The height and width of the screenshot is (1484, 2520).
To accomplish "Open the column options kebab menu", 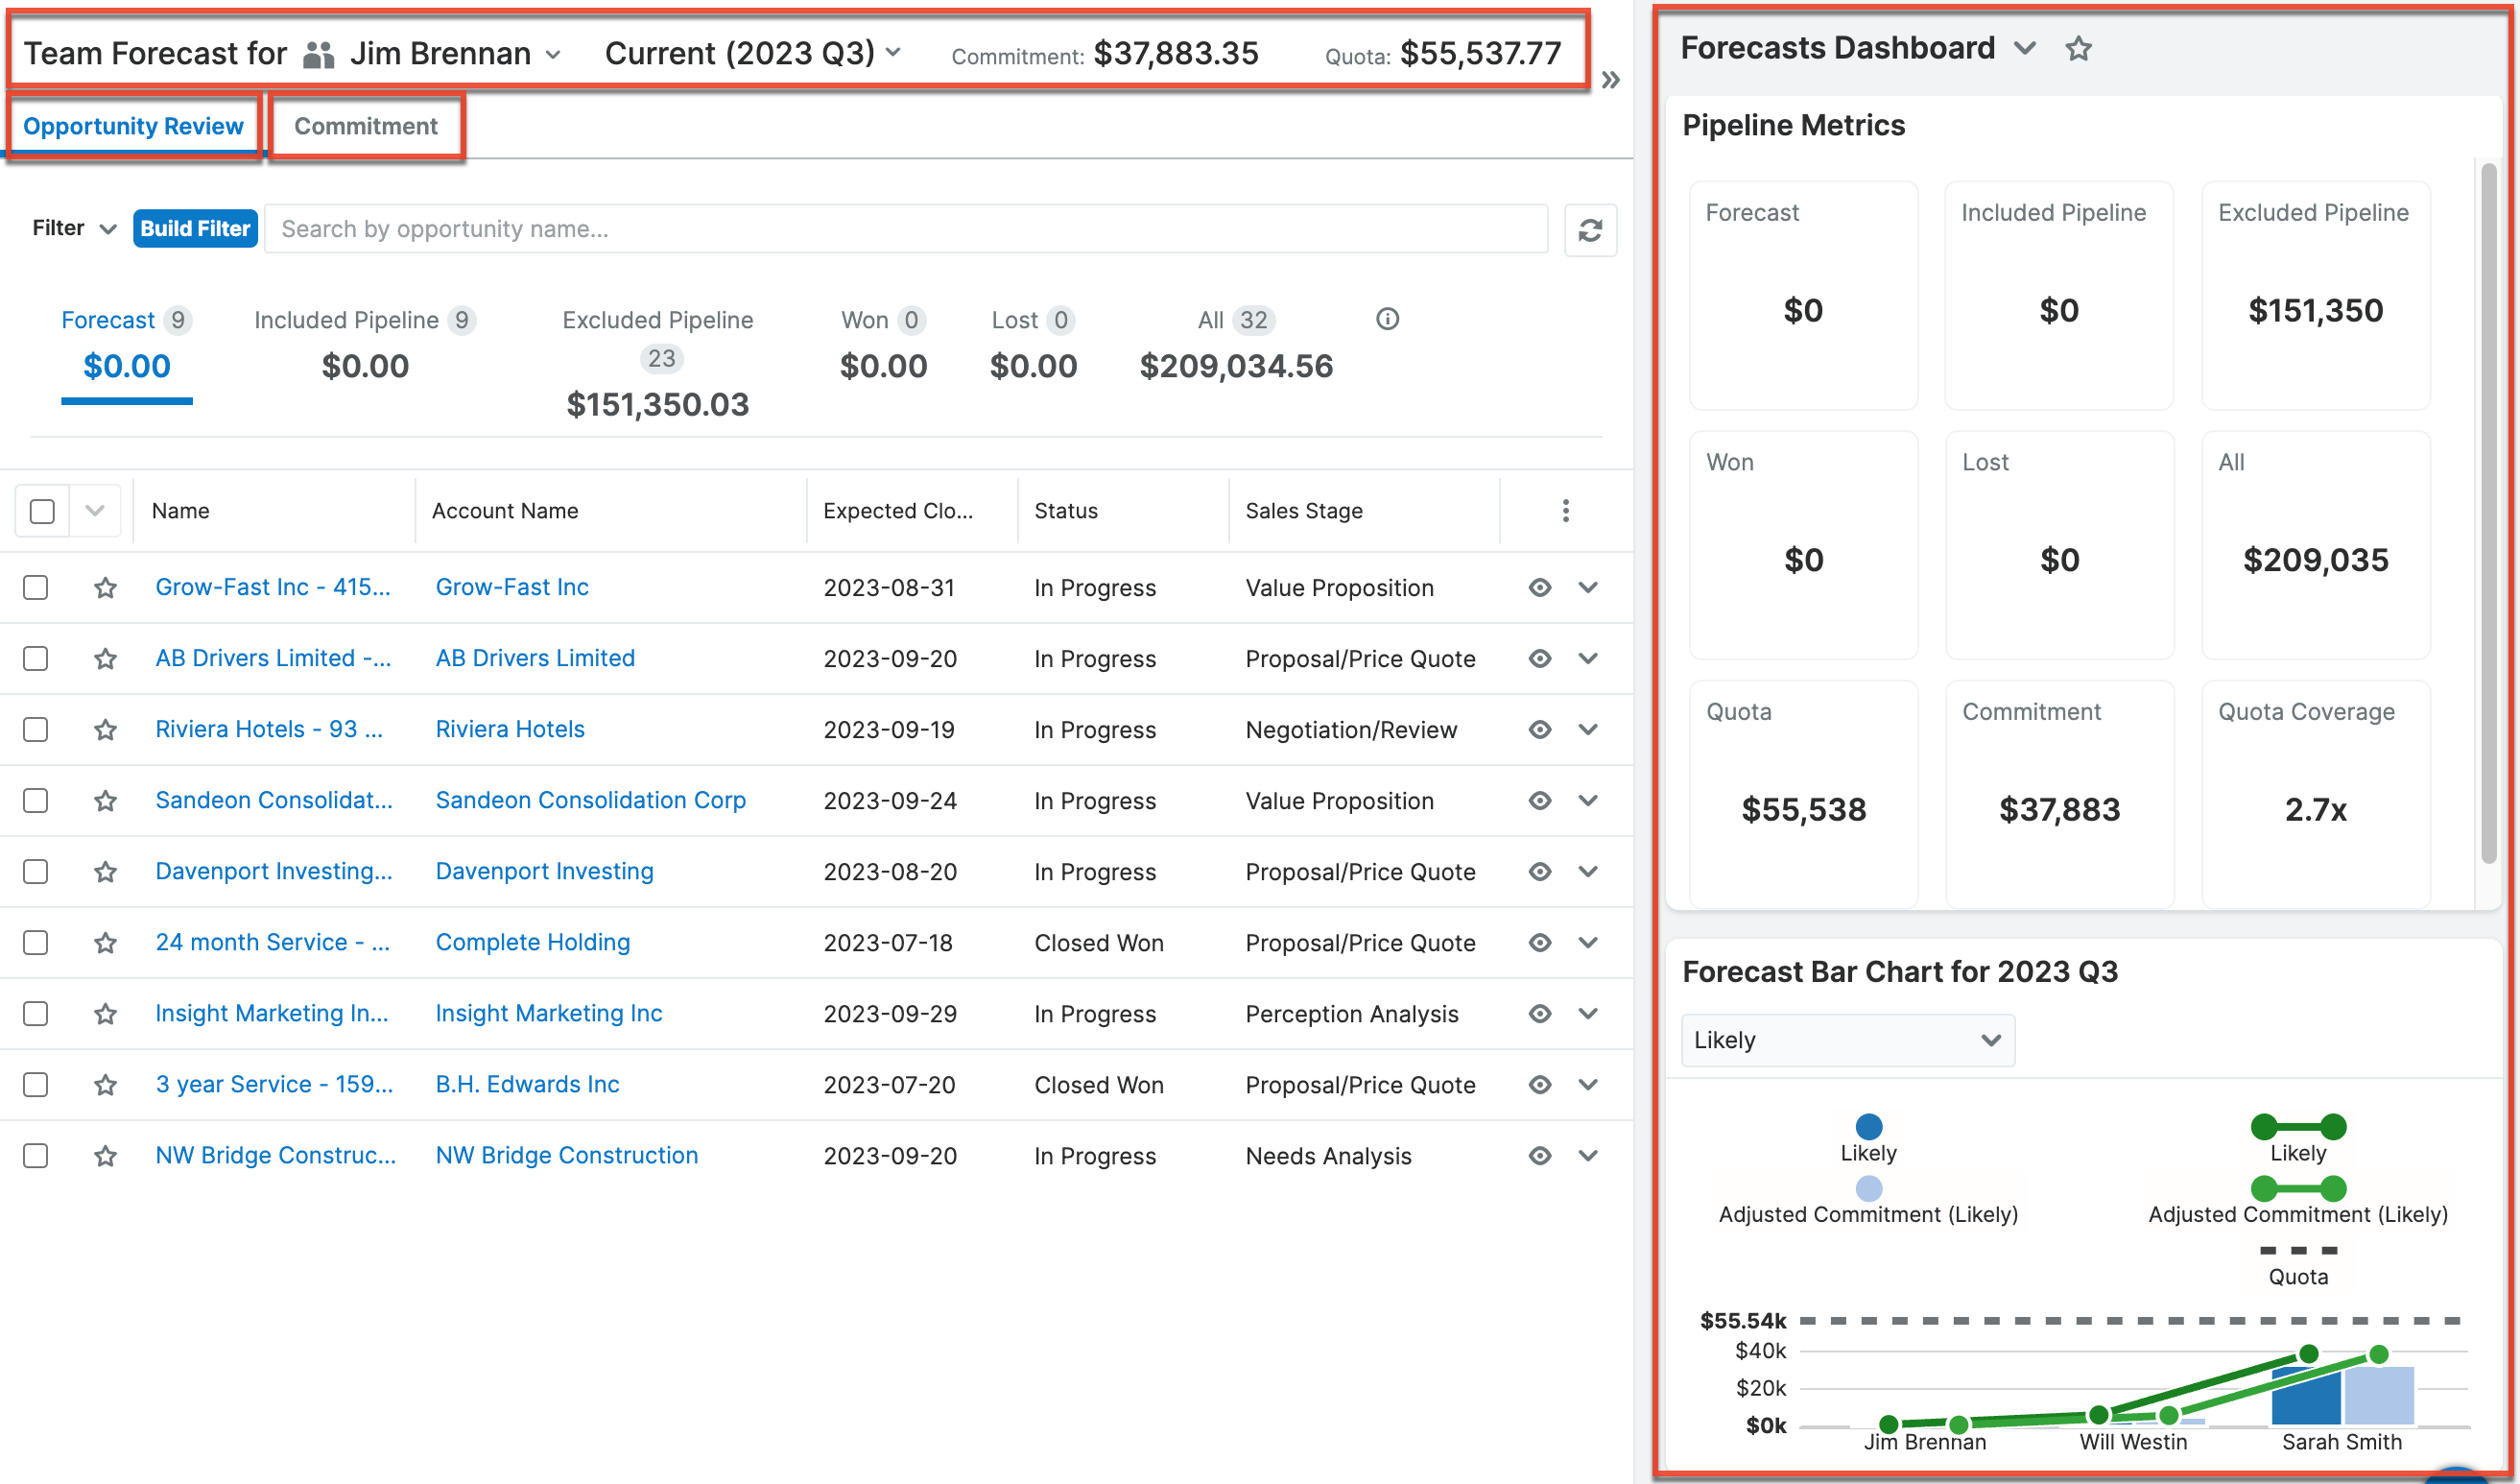I will pyautogui.click(x=1565, y=511).
